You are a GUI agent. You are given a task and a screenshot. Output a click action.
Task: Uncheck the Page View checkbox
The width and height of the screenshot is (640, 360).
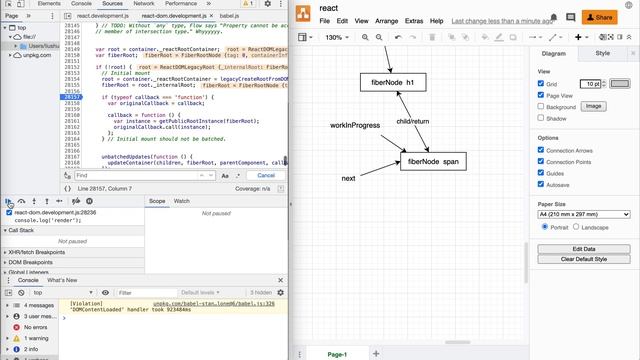(541, 95)
